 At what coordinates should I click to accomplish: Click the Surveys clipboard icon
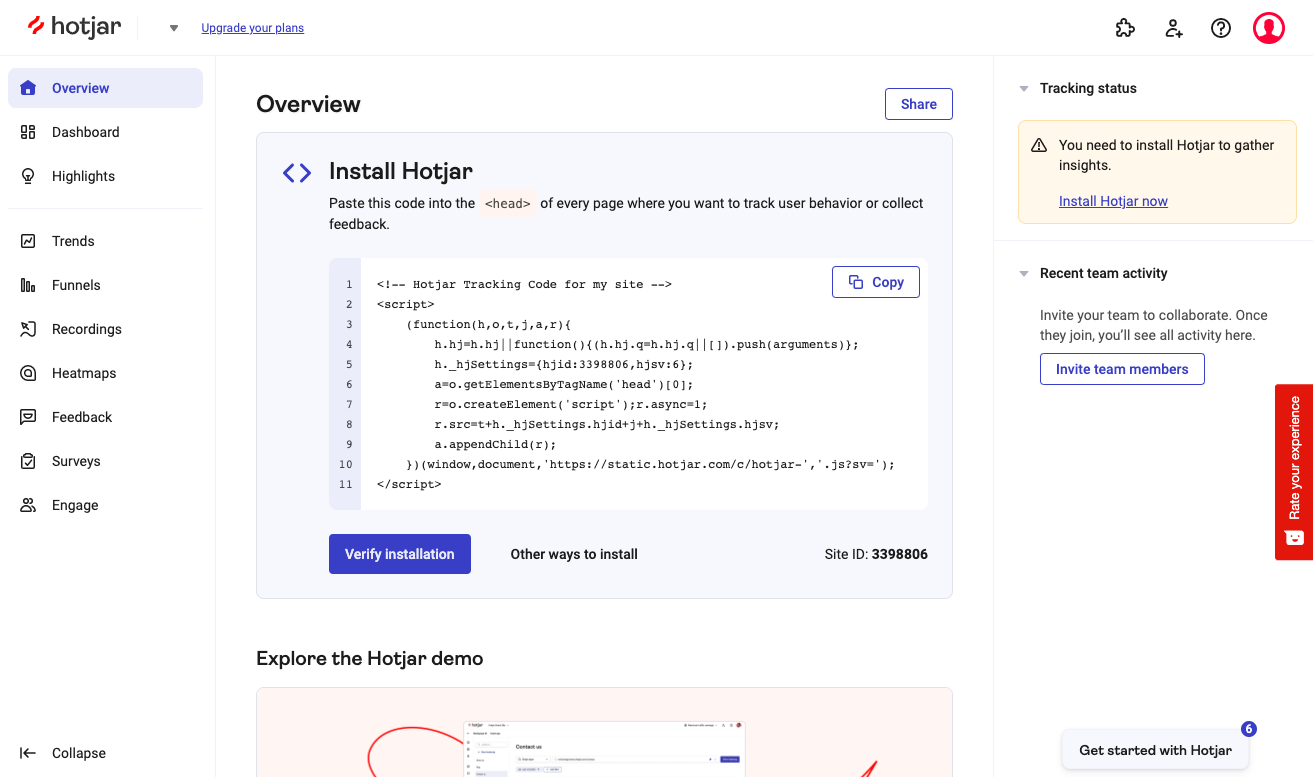[29, 461]
